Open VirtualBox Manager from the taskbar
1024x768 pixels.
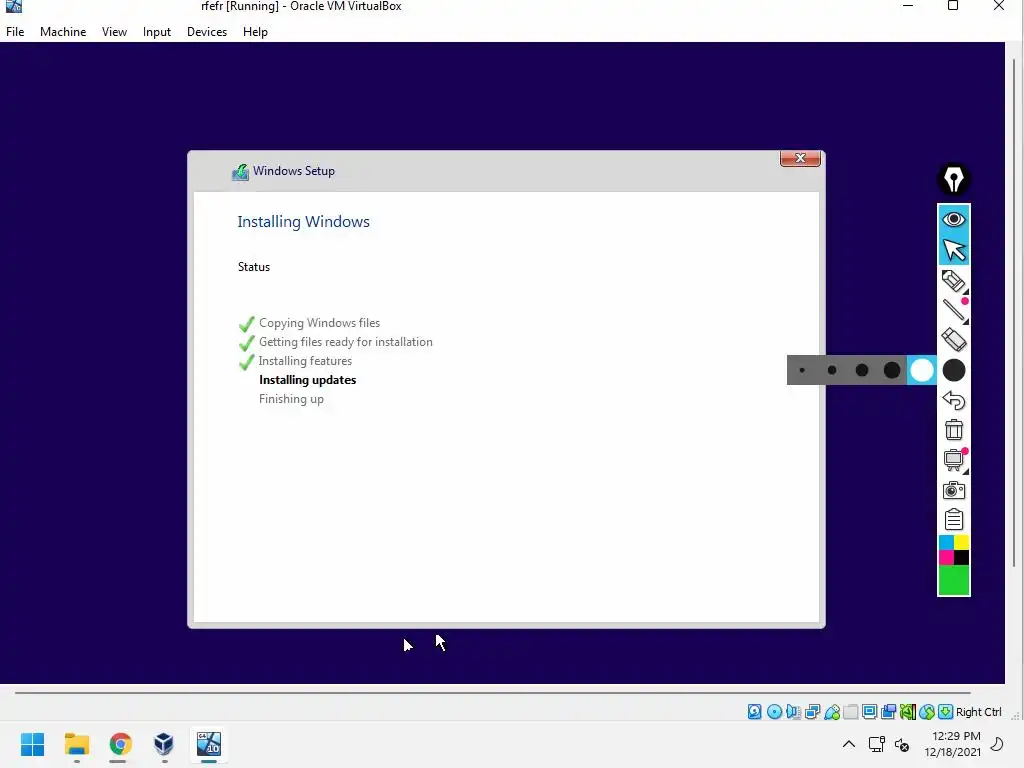coord(164,744)
